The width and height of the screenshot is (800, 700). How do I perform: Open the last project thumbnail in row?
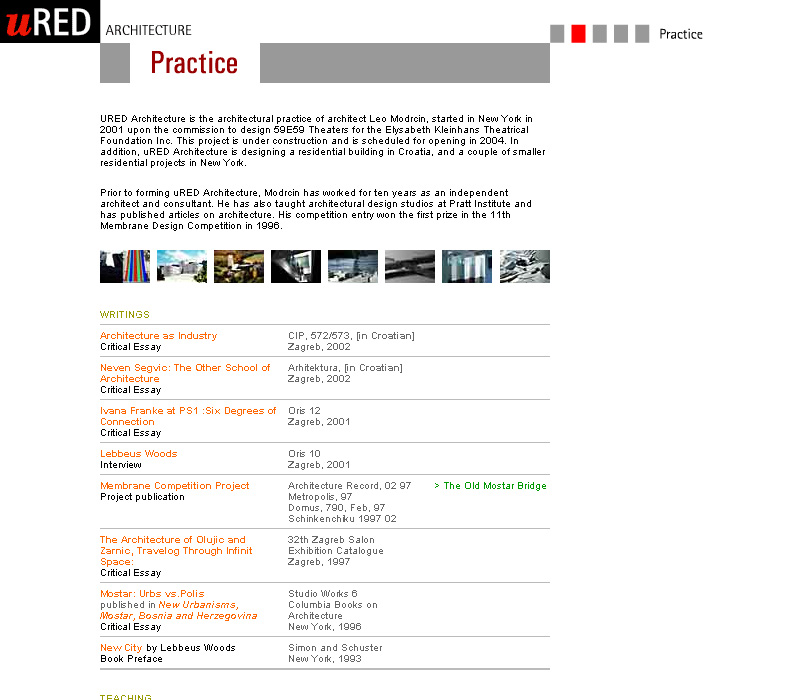(524, 267)
